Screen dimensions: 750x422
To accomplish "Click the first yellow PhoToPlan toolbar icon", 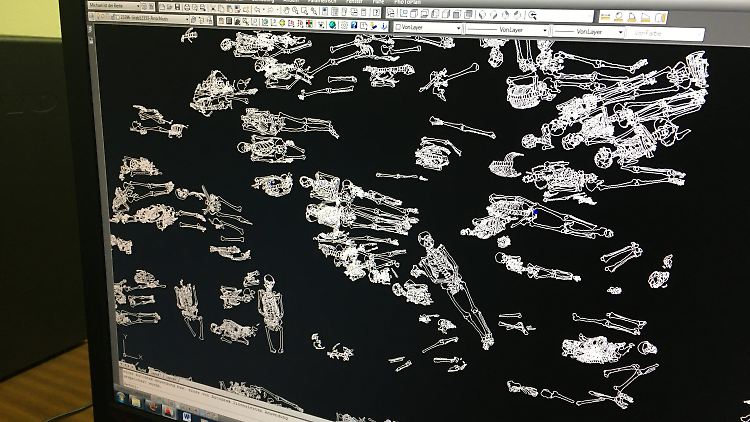I will (x=605, y=17).
